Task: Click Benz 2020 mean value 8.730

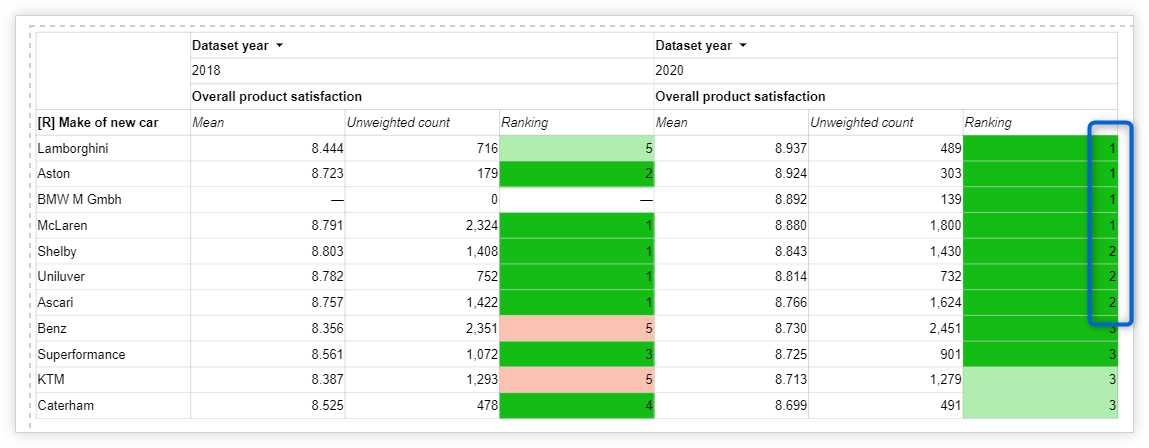Action: (x=791, y=328)
